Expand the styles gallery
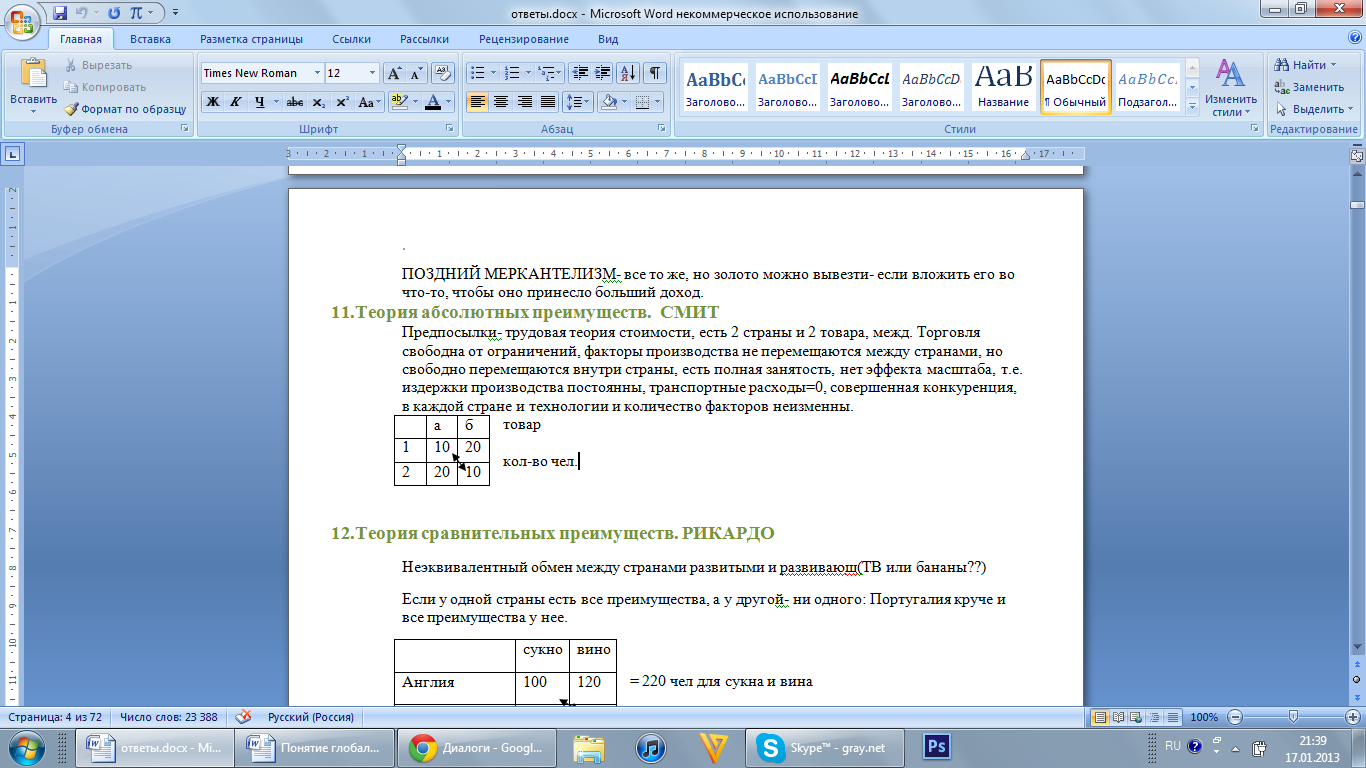This screenshot has width=1366, height=768. point(1192,109)
